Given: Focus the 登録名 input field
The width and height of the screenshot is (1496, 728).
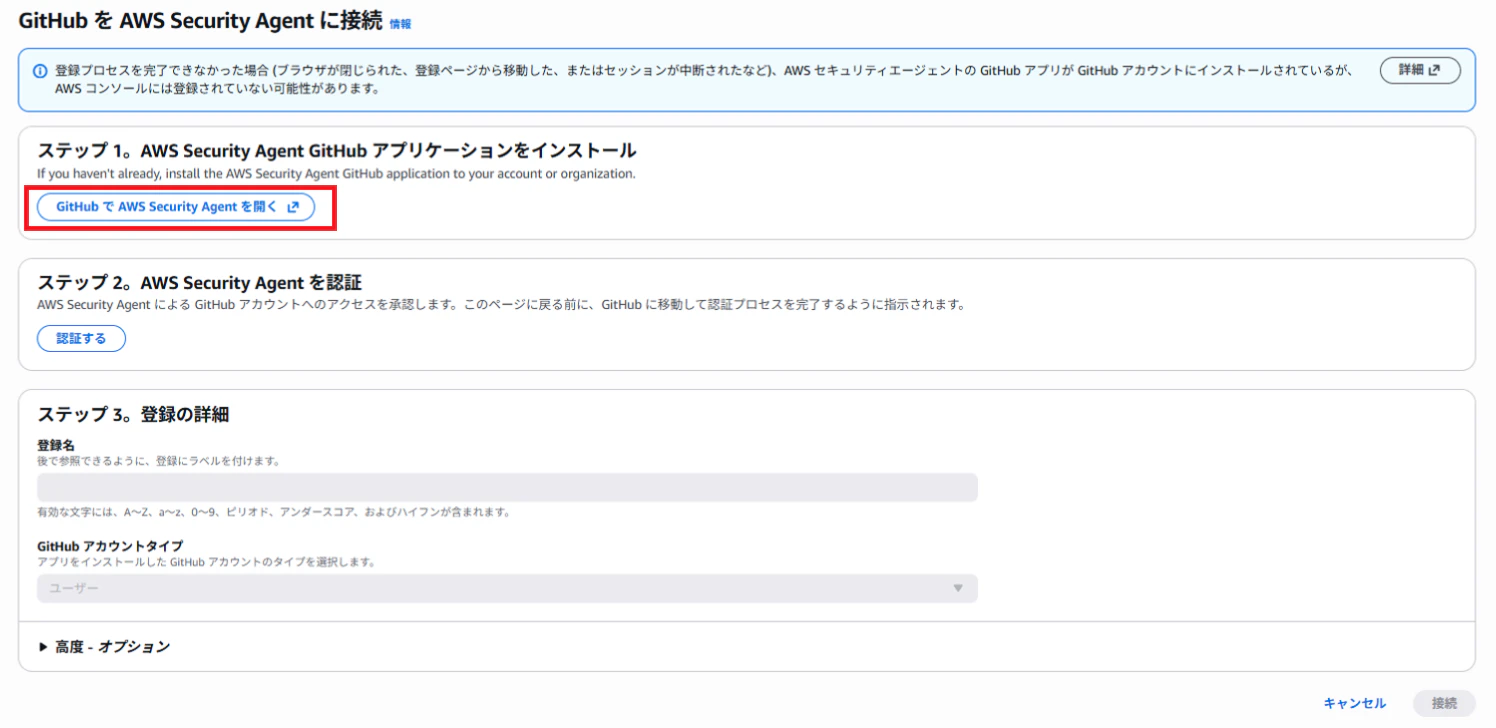Looking at the screenshot, I should point(507,487).
